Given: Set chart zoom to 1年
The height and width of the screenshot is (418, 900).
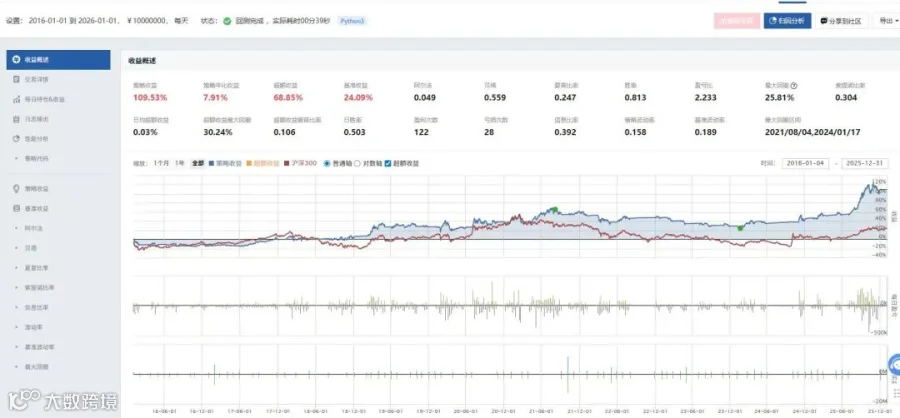Looking at the screenshot, I should (x=180, y=163).
